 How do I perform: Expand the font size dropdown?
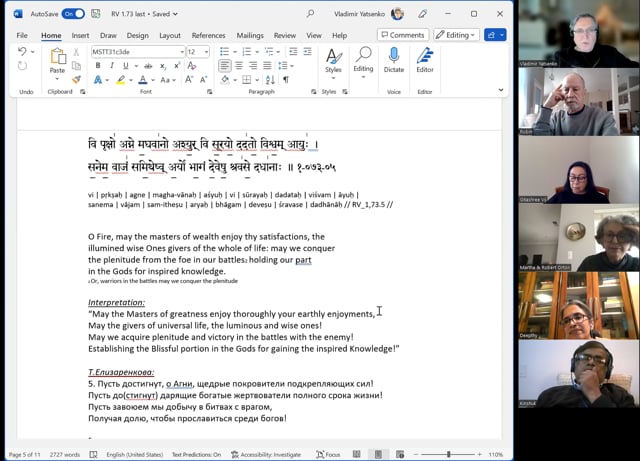pyautogui.click(x=206, y=52)
